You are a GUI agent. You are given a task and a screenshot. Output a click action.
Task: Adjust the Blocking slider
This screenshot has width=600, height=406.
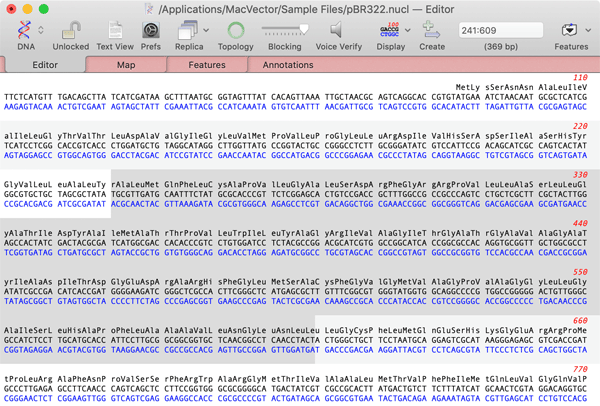click(285, 29)
